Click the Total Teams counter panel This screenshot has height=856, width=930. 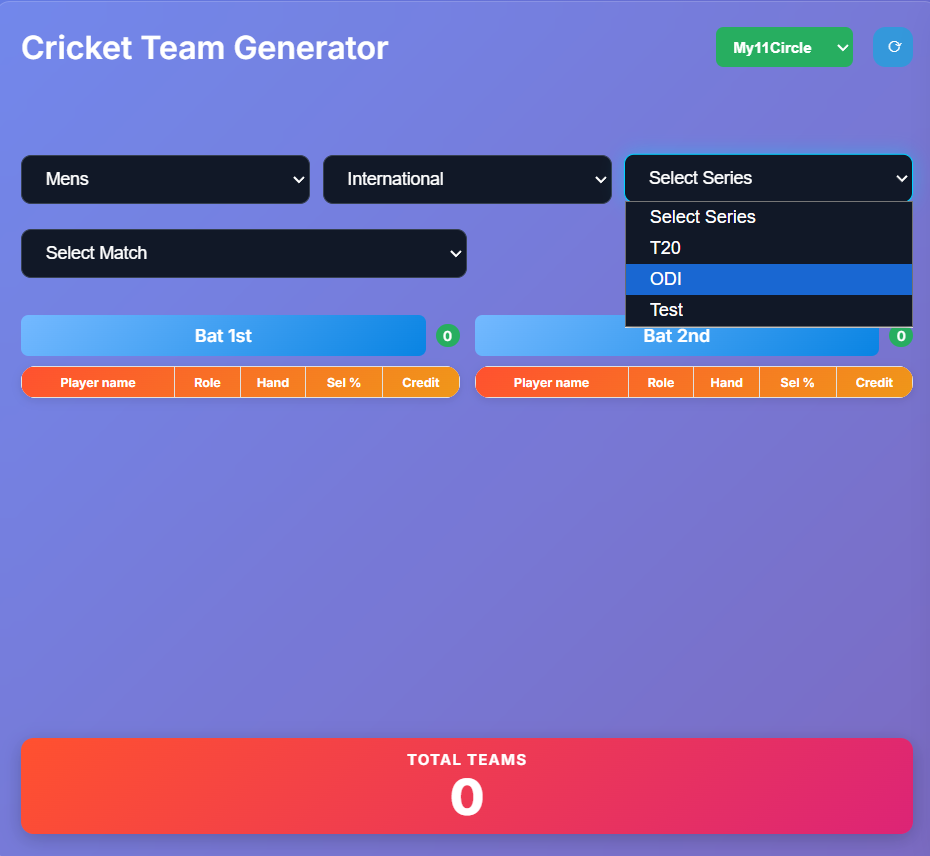coord(467,786)
